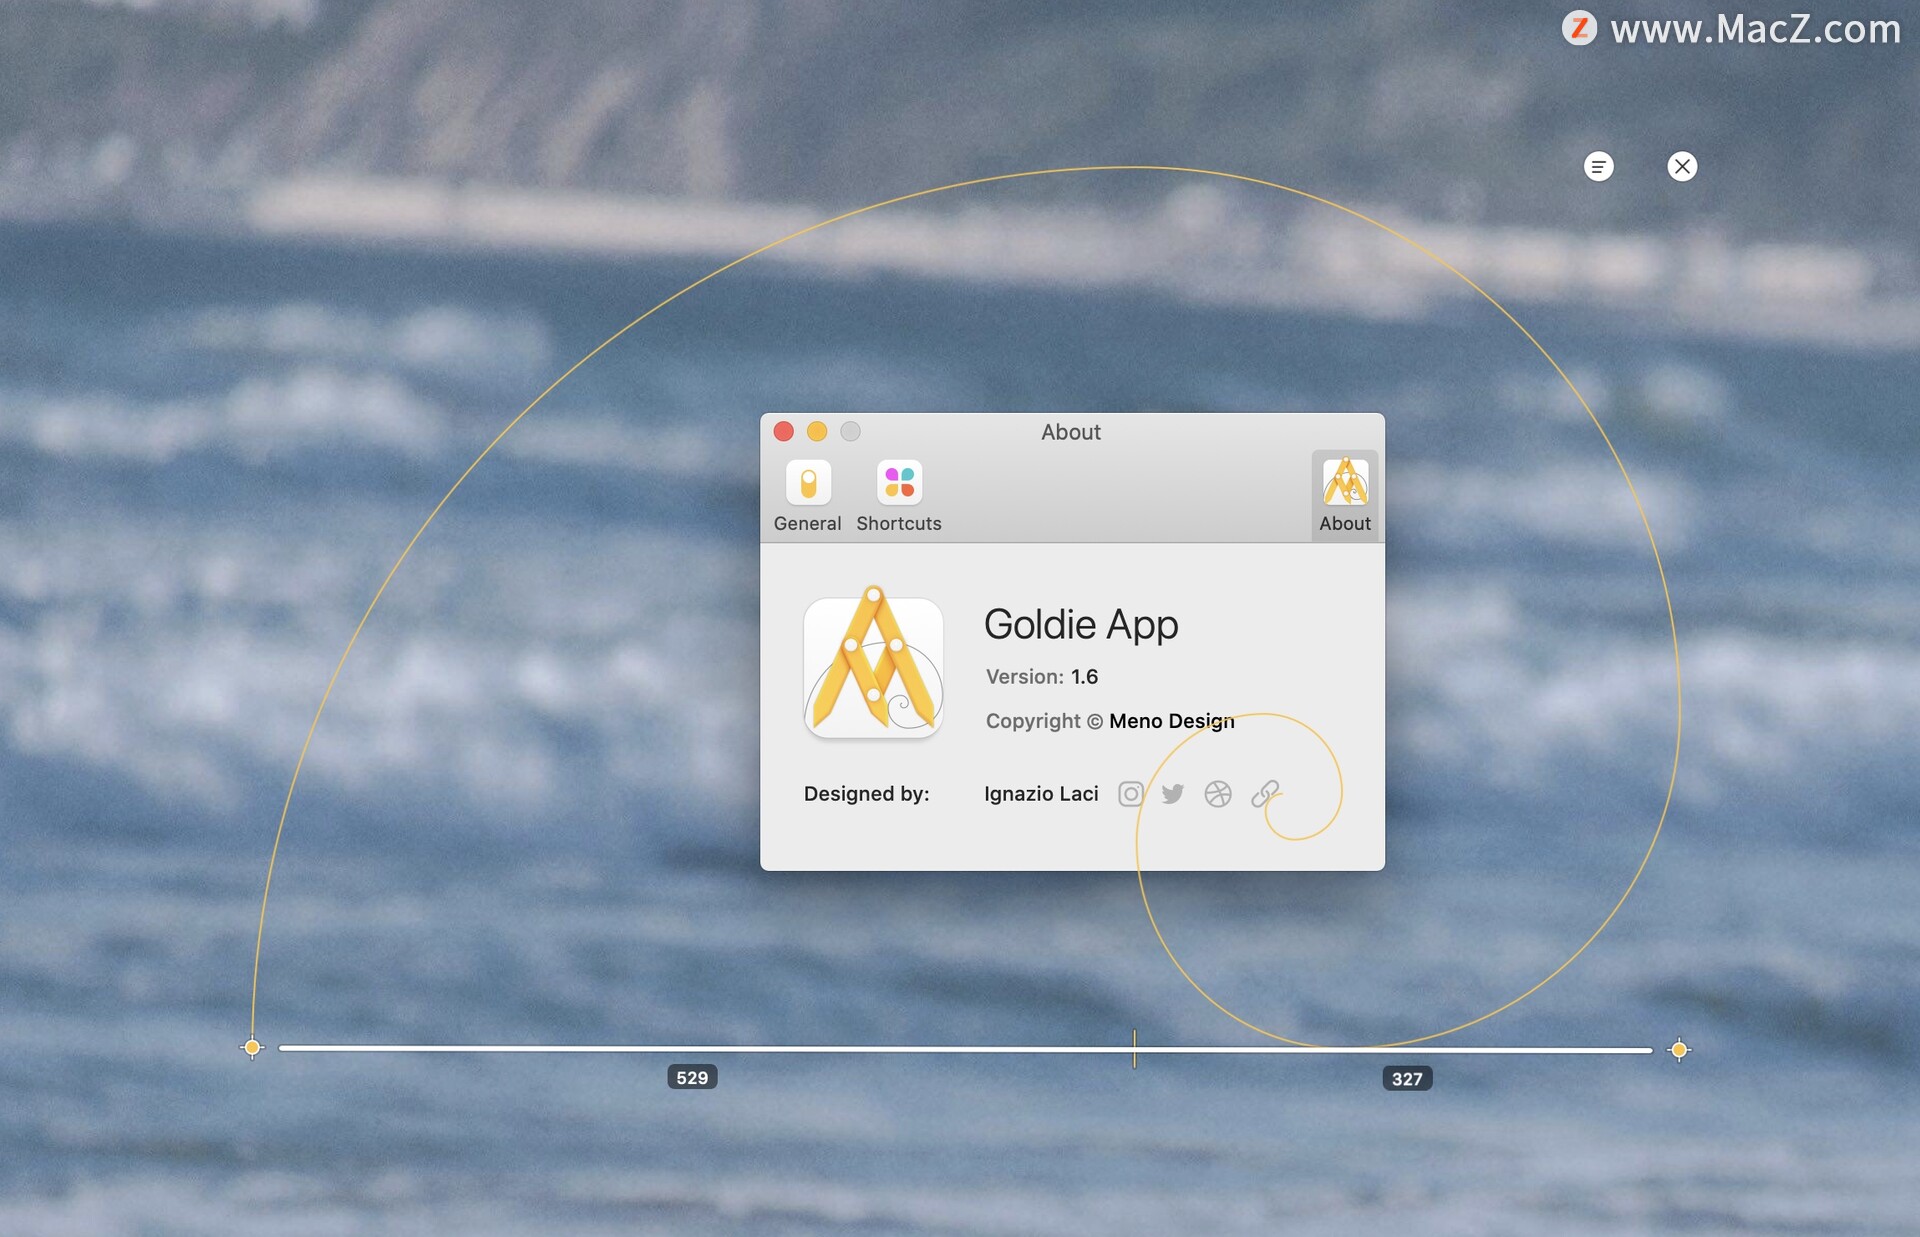The height and width of the screenshot is (1237, 1920).
Task: Open Ignazio Laci's Twitter profile
Action: click(1171, 793)
